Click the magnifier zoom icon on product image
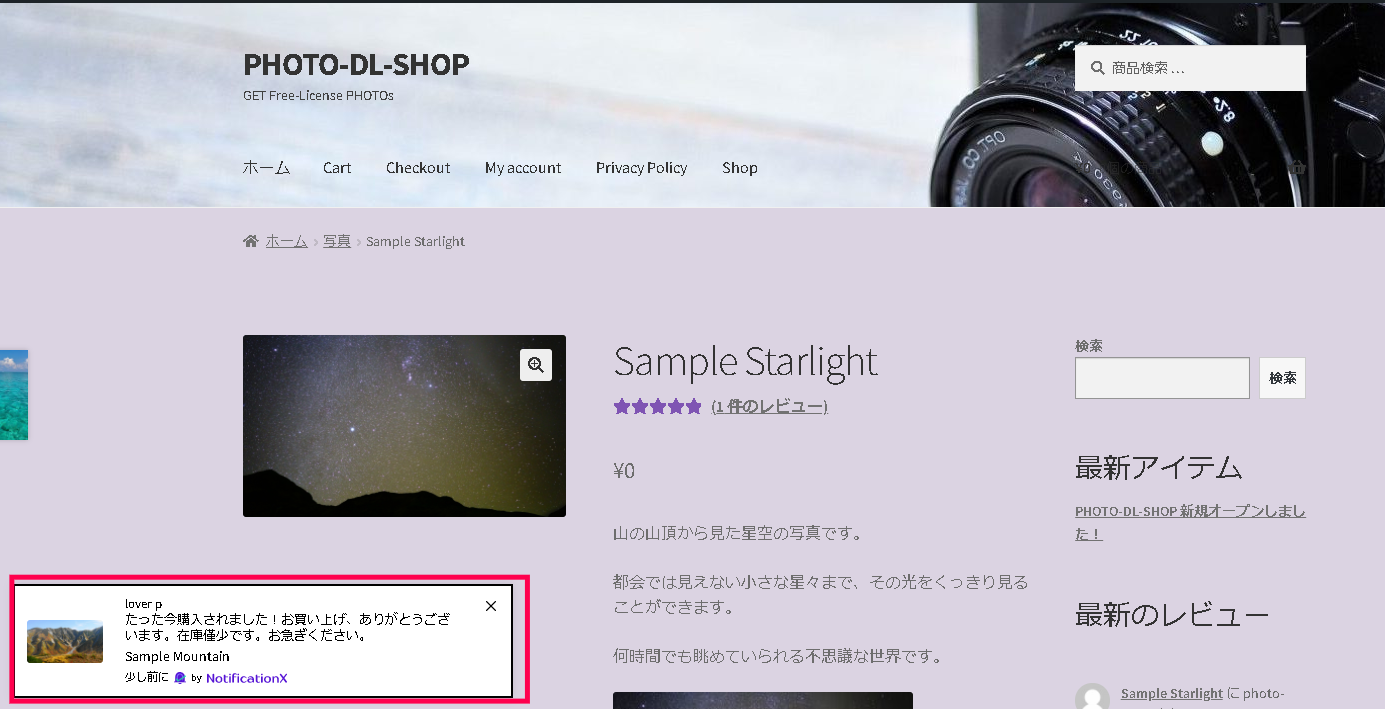1385x709 pixels. click(x=536, y=365)
